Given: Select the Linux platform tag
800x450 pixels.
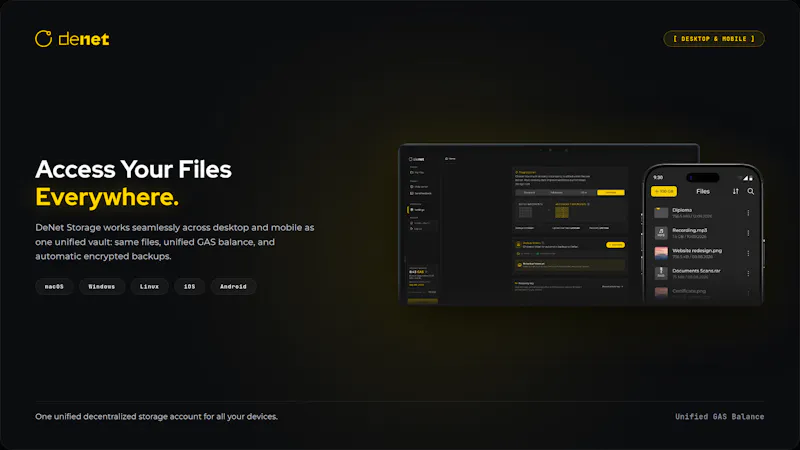Looking at the screenshot, I should [149, 287].
